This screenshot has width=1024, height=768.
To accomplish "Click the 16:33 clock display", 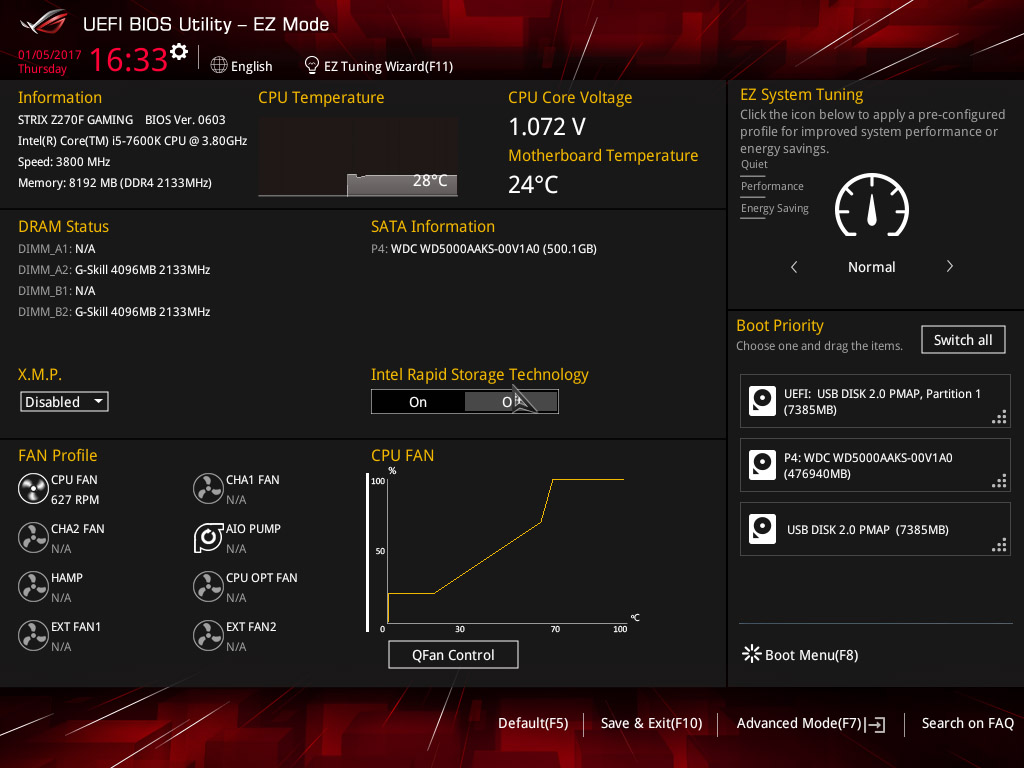I will click(129, 59).
